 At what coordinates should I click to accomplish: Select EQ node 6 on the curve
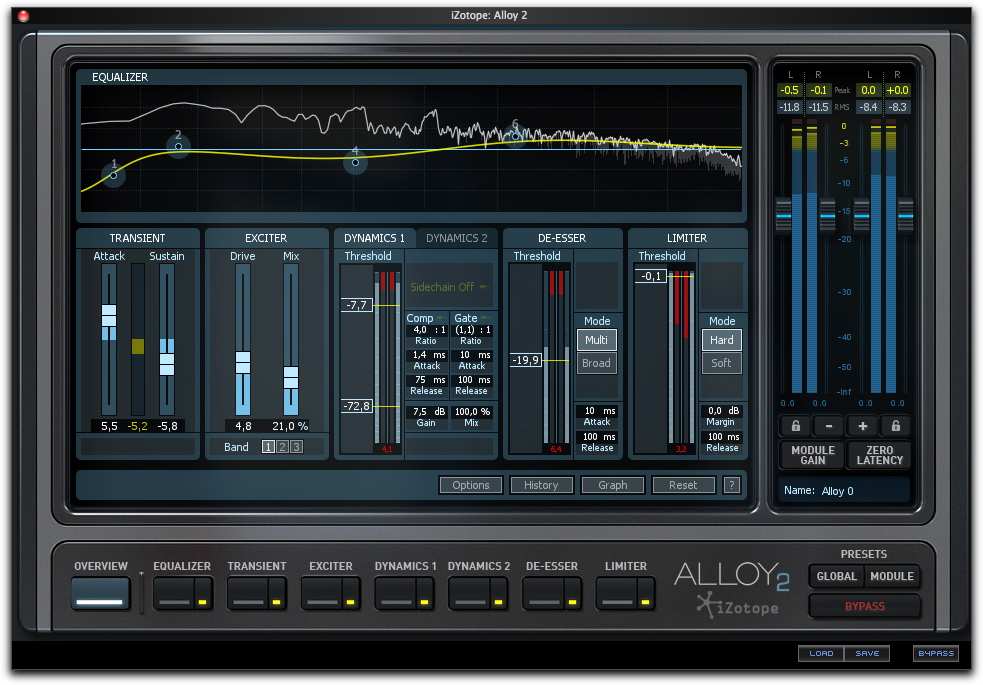coord(515,136)
